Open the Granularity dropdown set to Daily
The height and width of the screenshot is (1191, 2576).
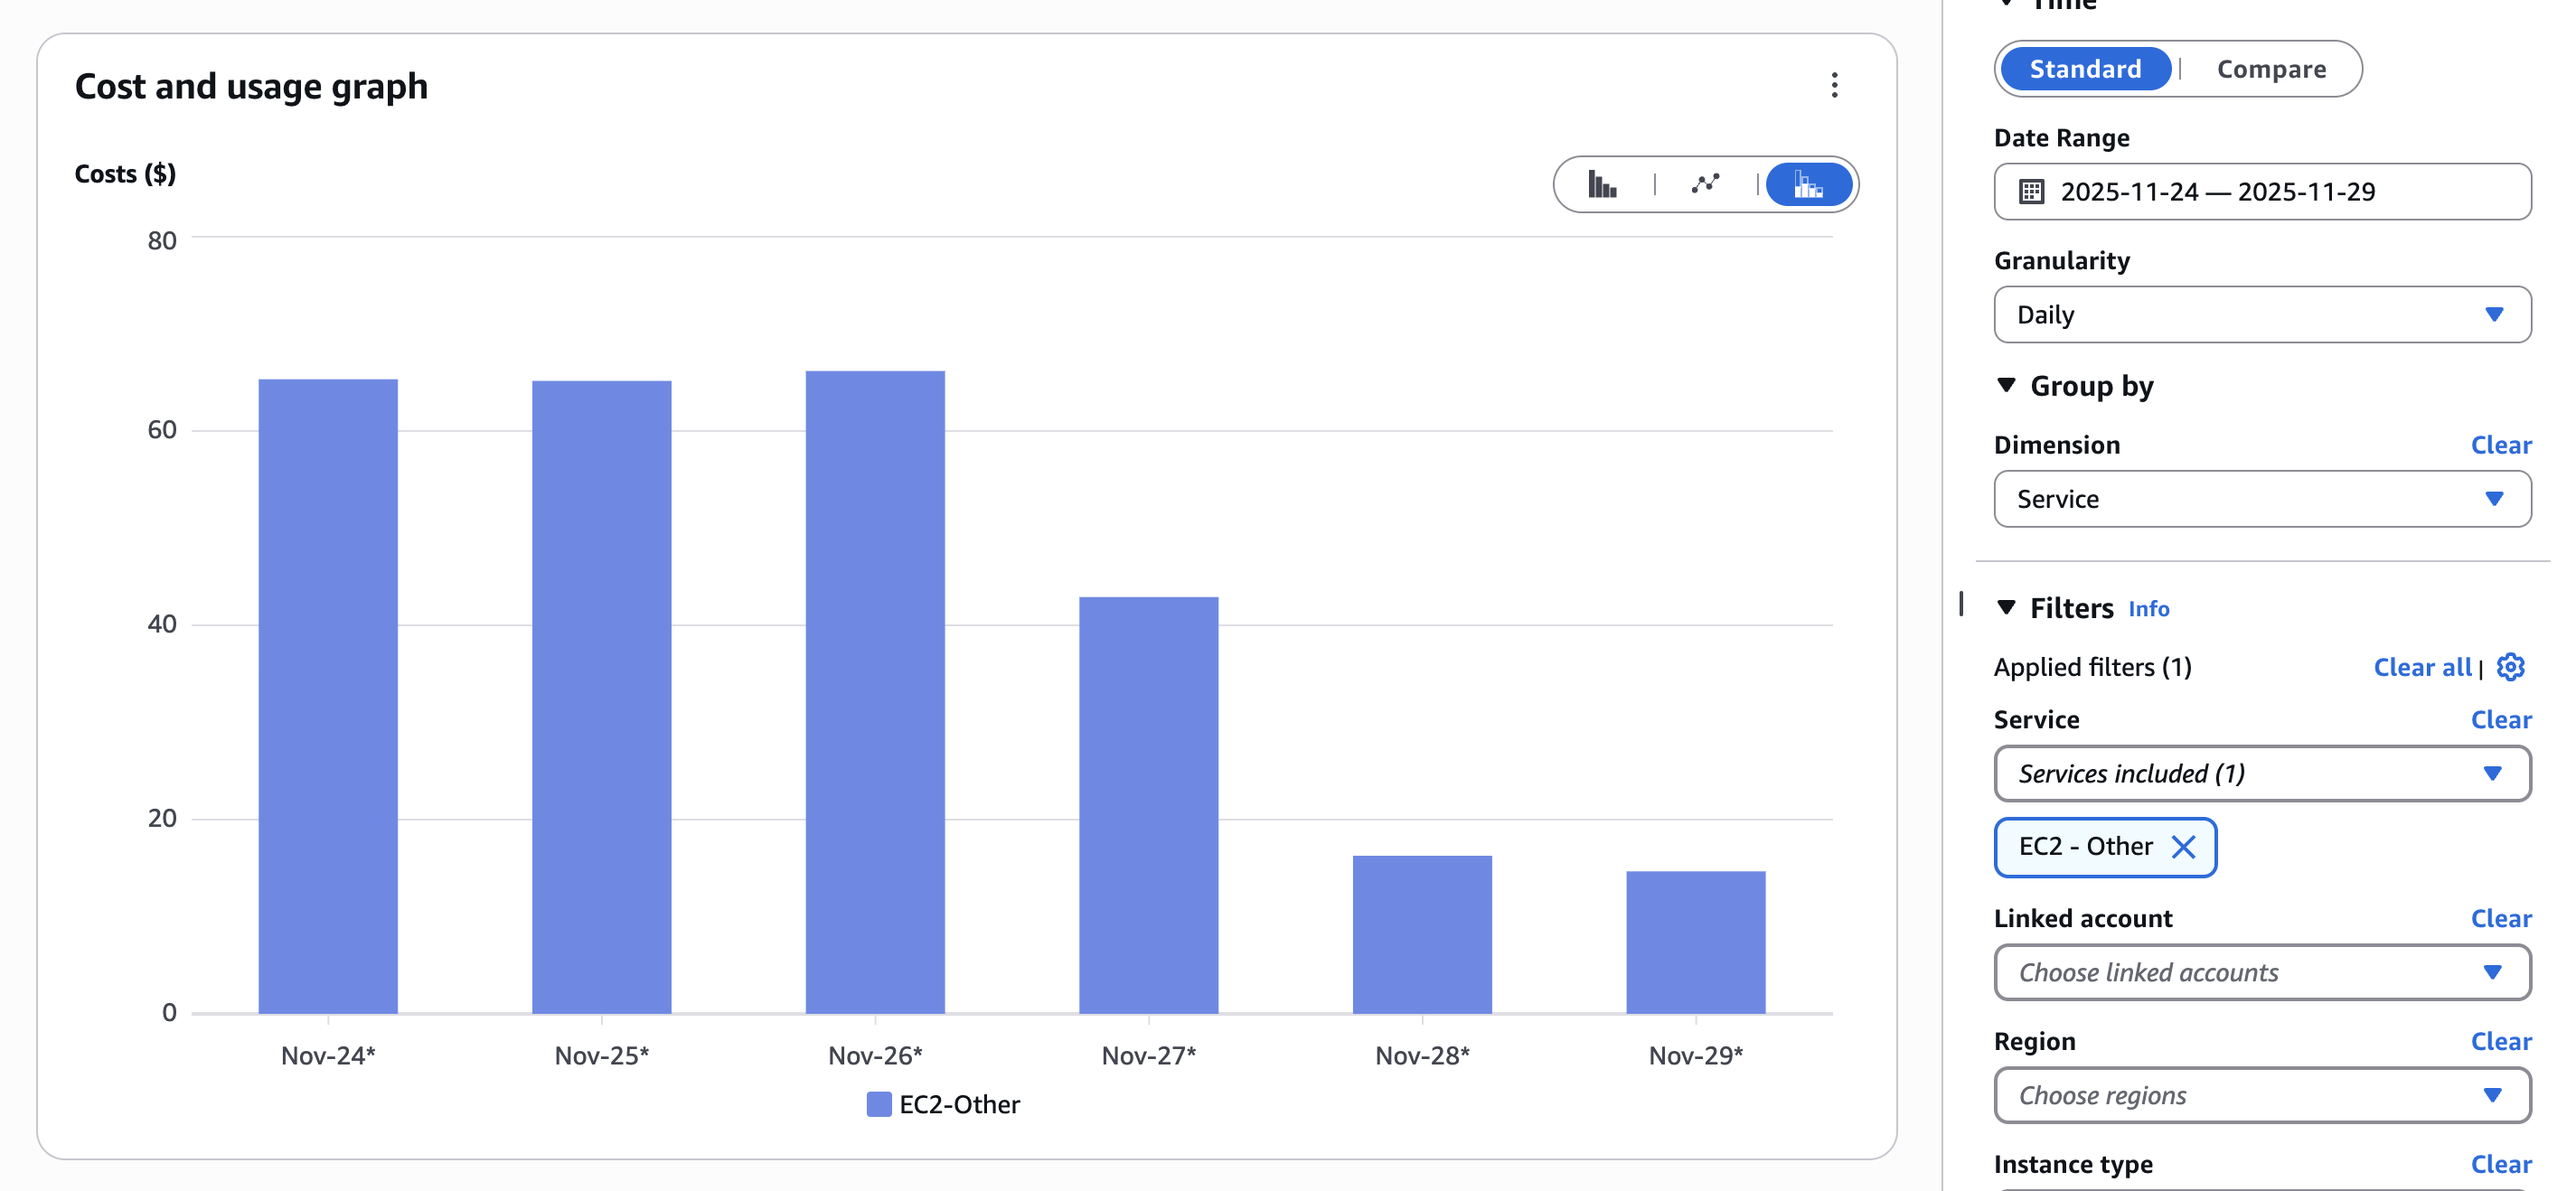click(x=2263, y=314)
